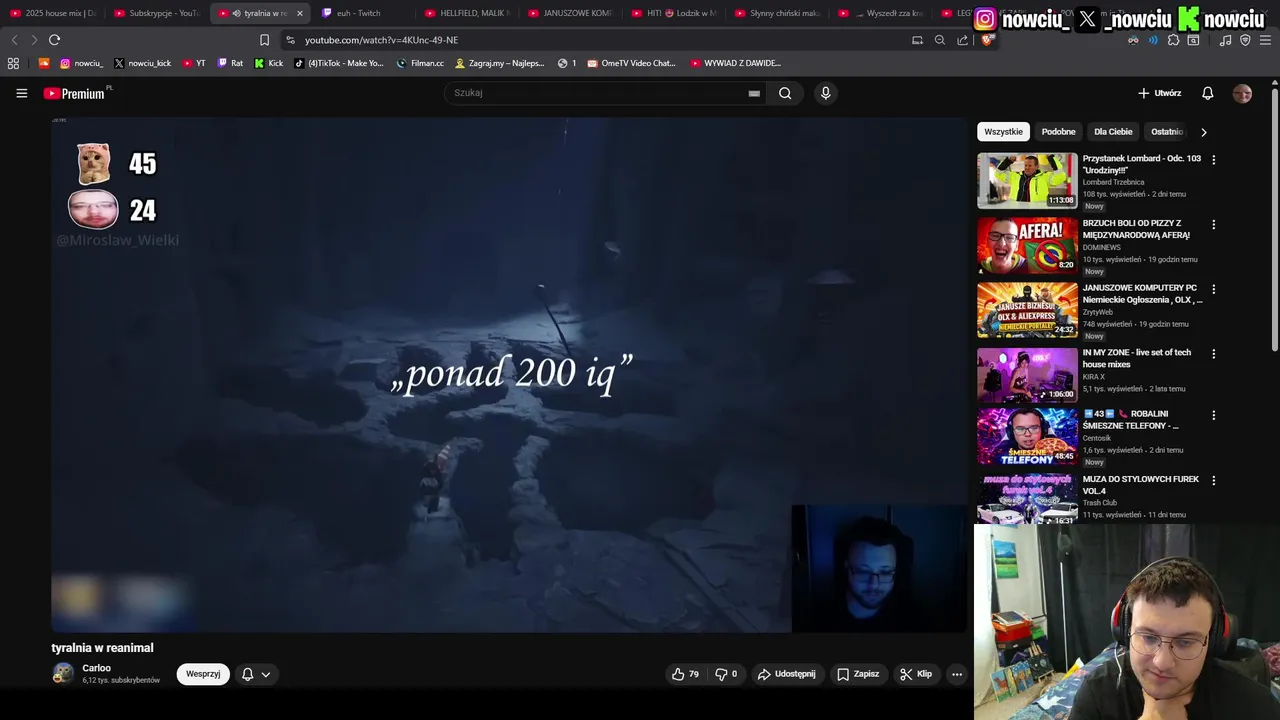The height and width of the screenshot is (720, 1280).
Task: Open the Carloo channel name link
Action: click(x=96, y=668)
